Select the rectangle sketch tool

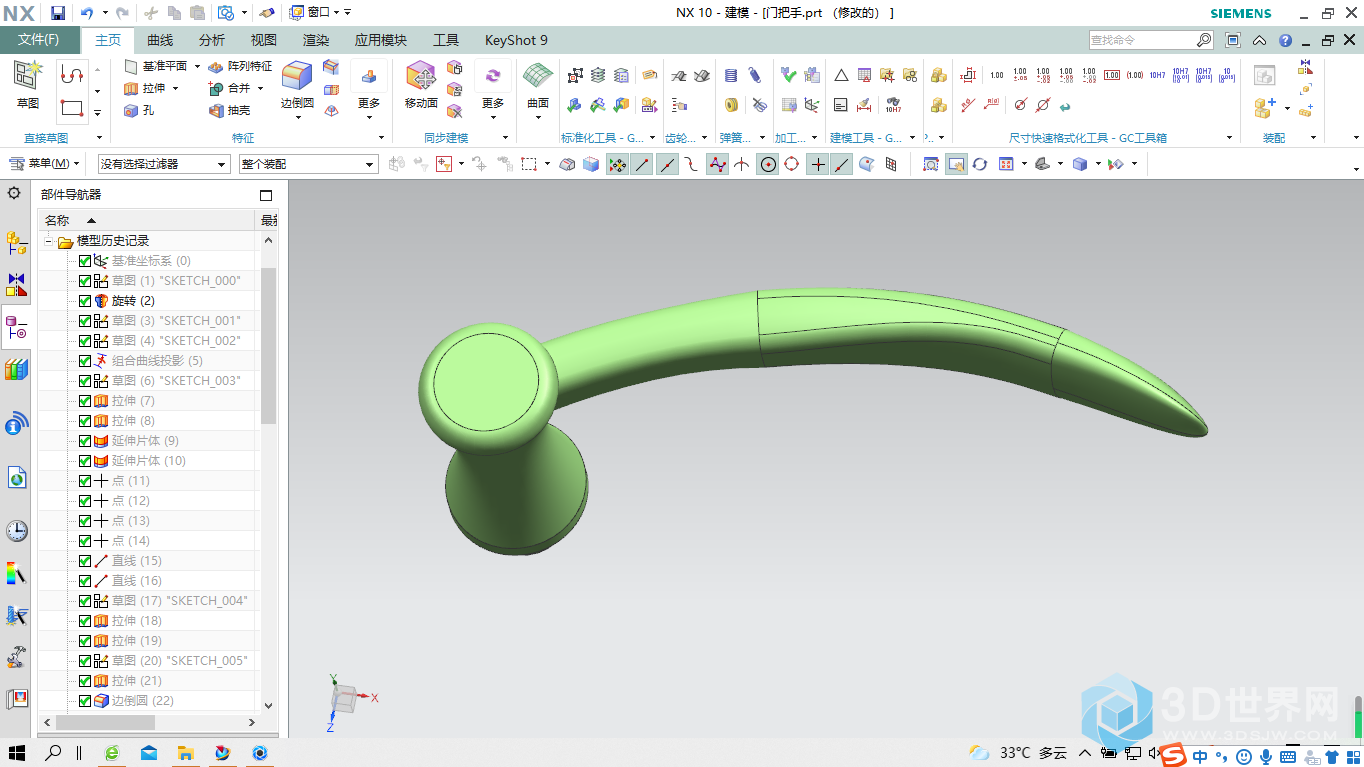point(72,108)
